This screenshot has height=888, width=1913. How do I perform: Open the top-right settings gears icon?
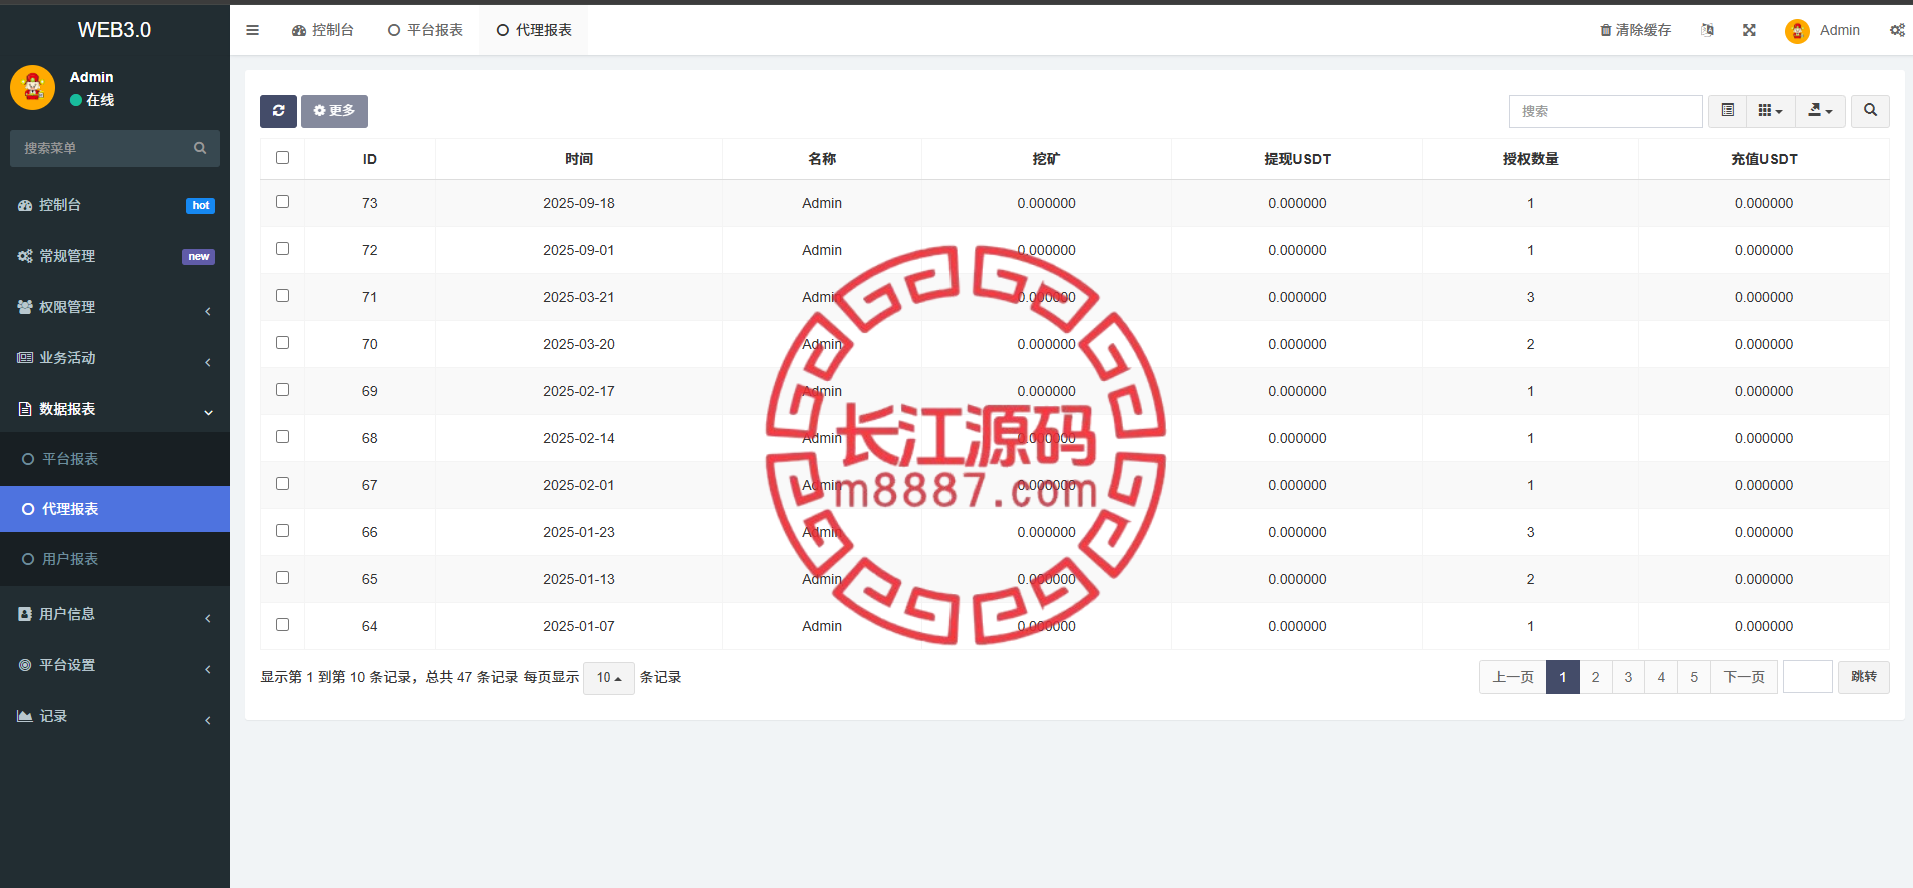(x=1897, y=30)
